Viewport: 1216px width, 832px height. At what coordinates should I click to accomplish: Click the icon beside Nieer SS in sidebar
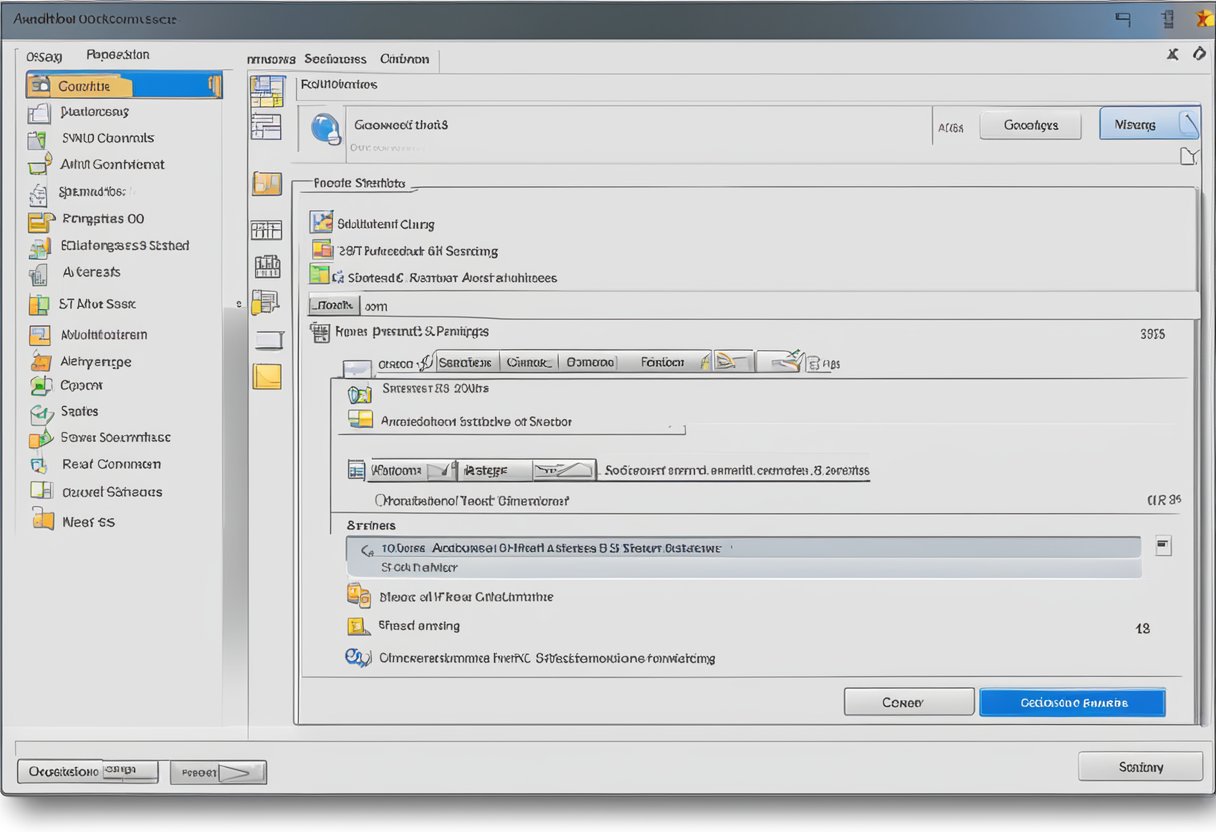pos(42,519)
